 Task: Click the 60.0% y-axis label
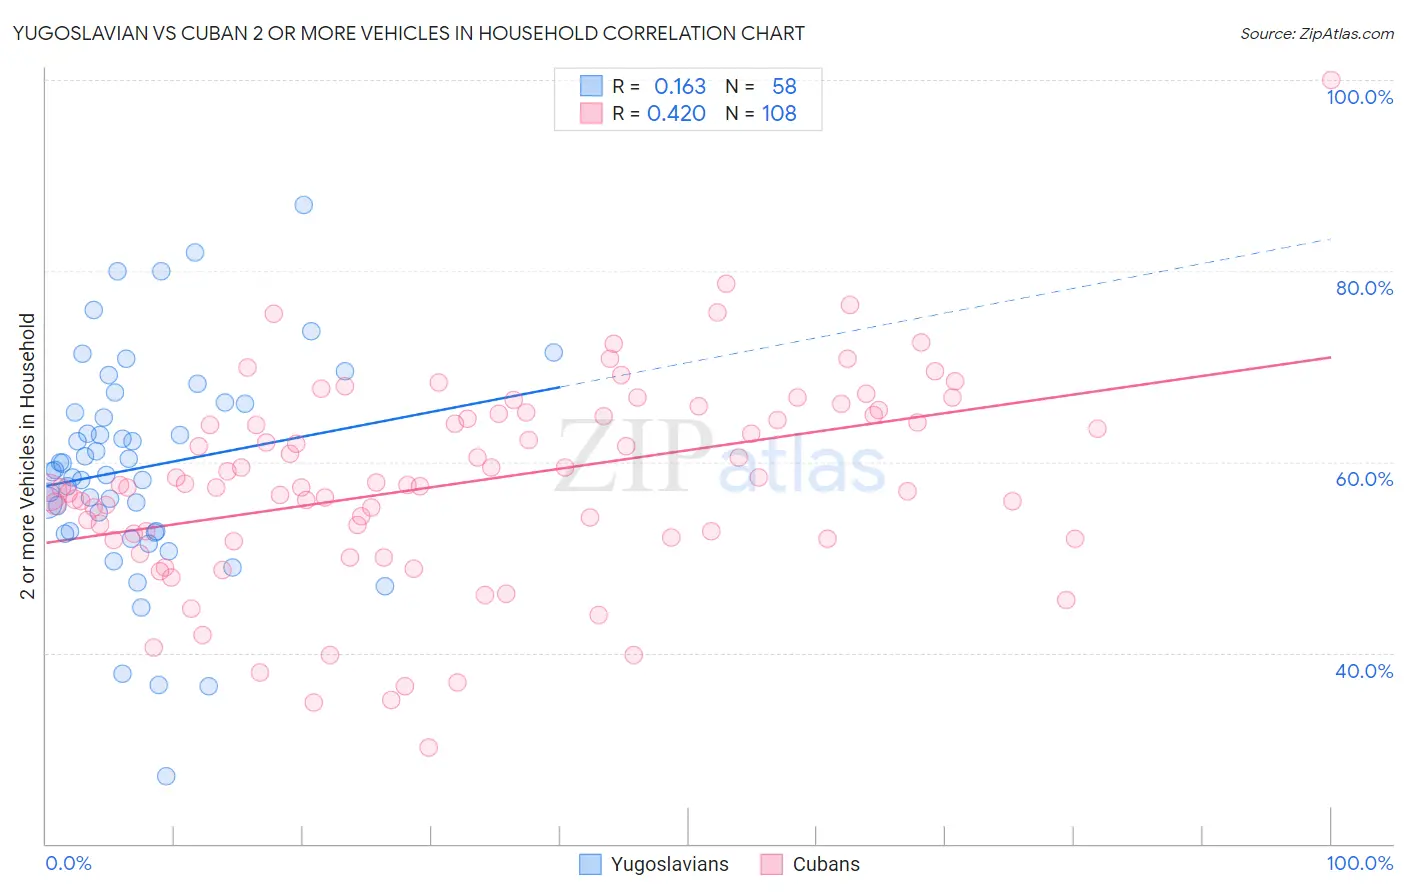pos(1364,479)
